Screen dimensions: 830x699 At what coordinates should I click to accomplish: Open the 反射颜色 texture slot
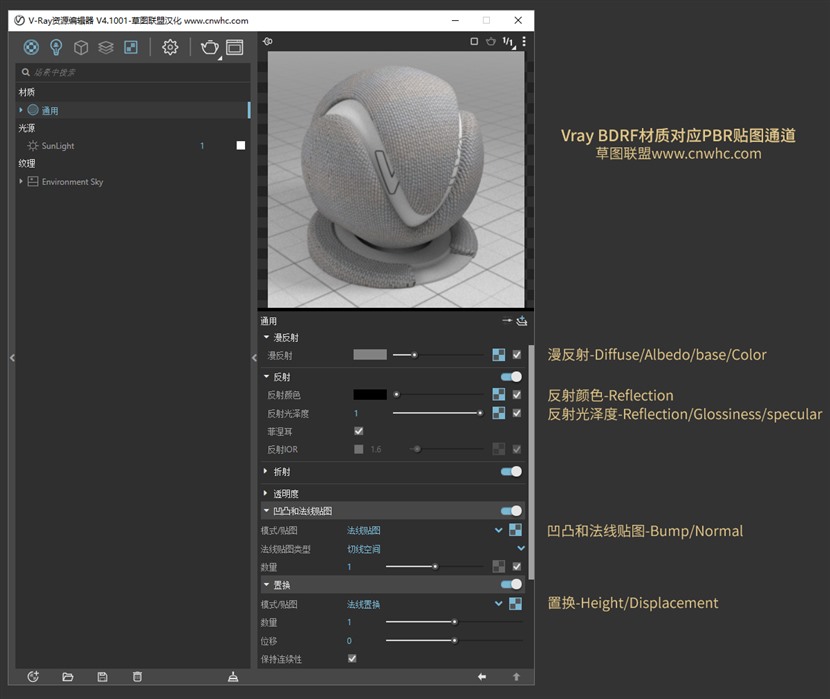coord(499,394)
